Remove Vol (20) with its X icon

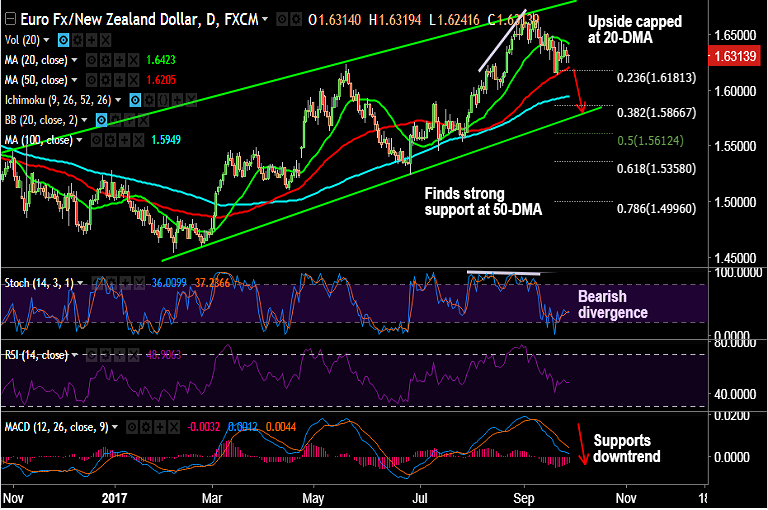(x=106, y=40)
